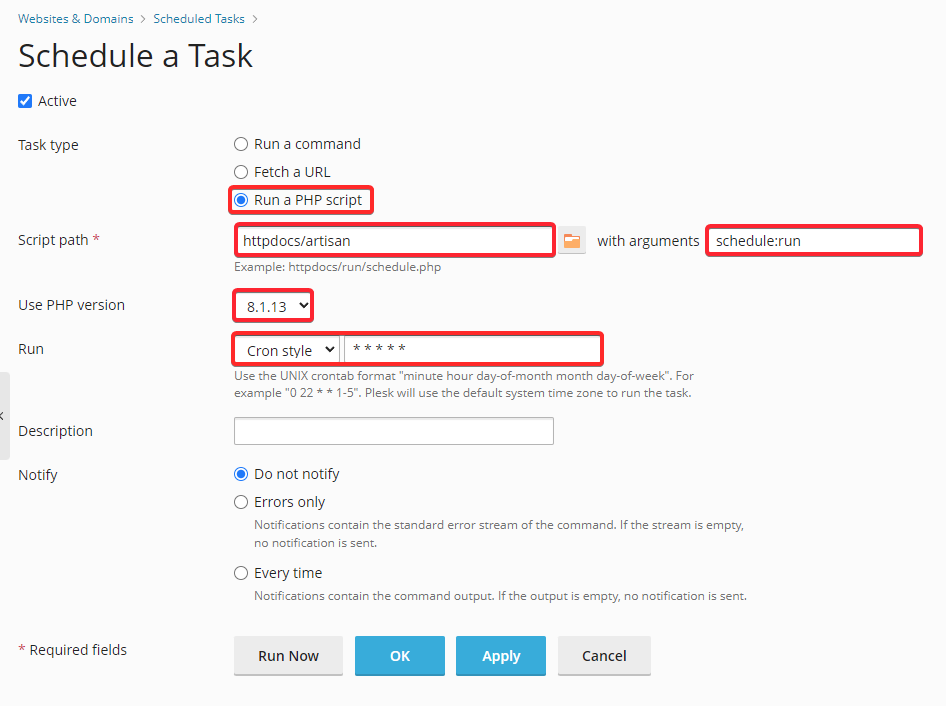Select the Run a command option
The height and width of the screenshot is (706, 946).
241,144
